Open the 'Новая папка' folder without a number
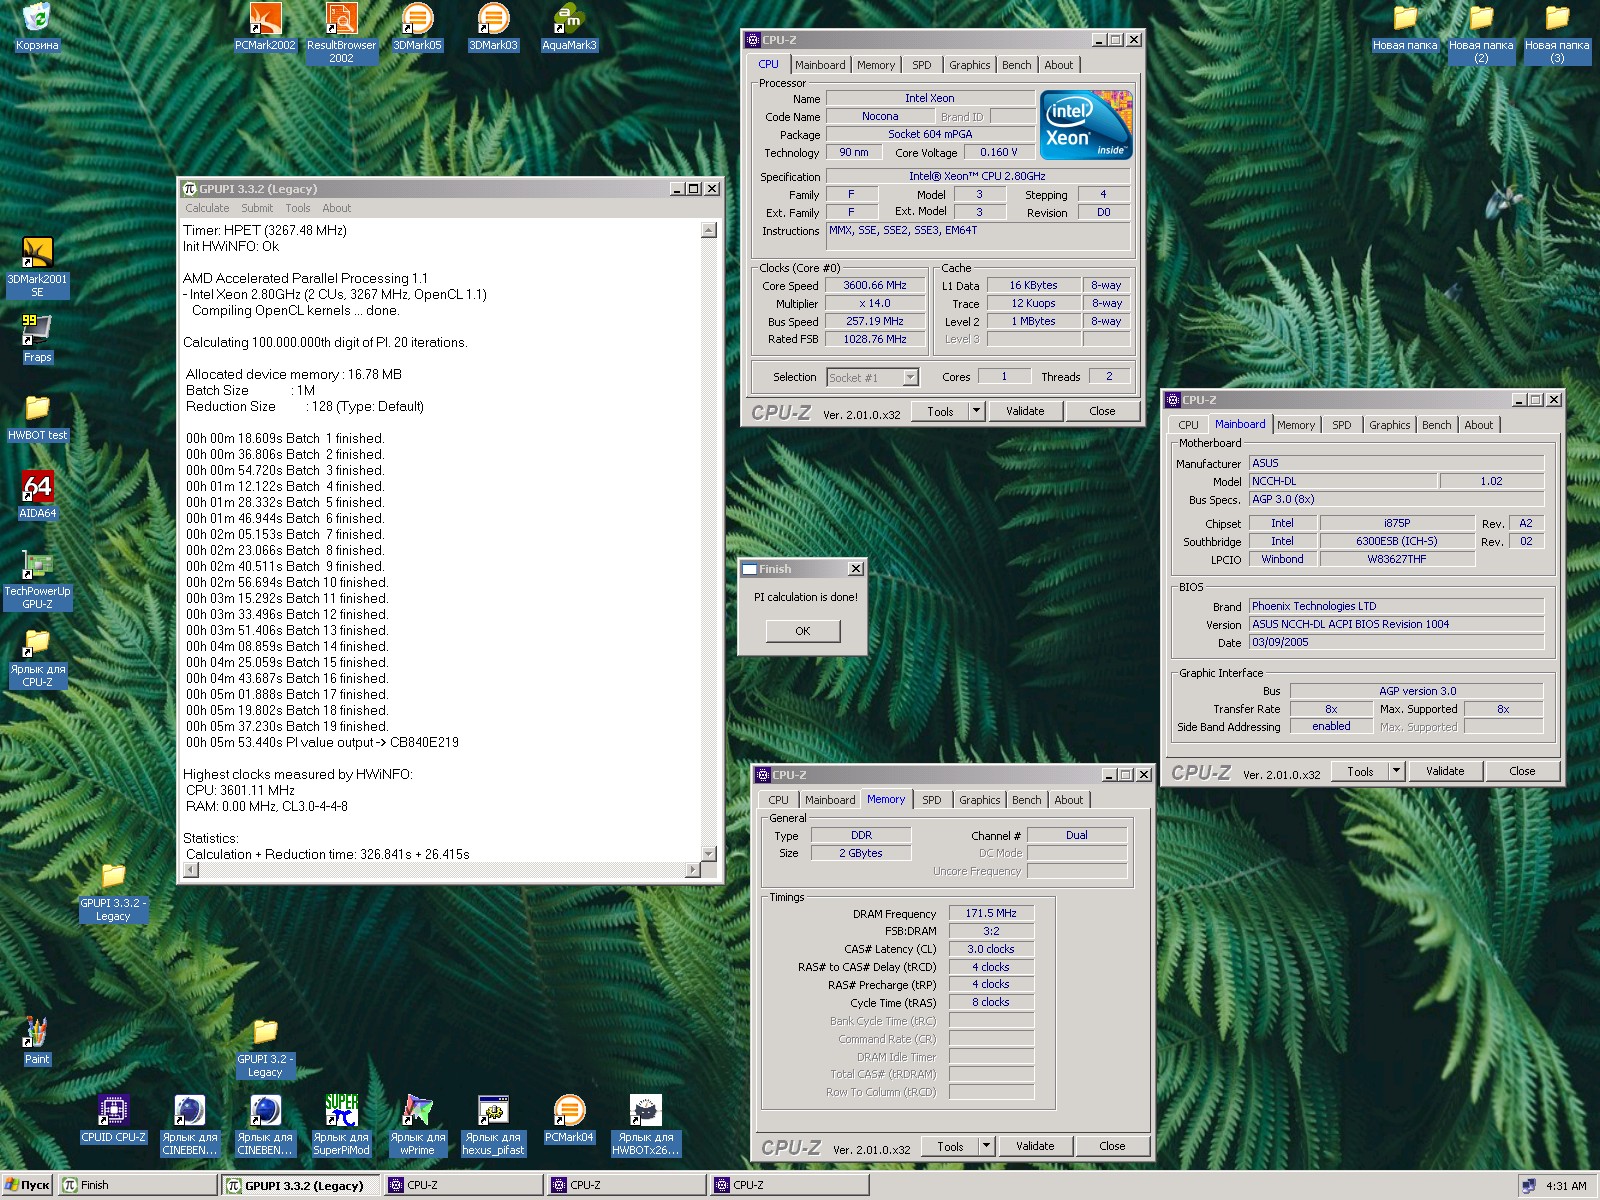Screen dimensions: 1600x1200 pyautogui.click(x=1405, y=28)
